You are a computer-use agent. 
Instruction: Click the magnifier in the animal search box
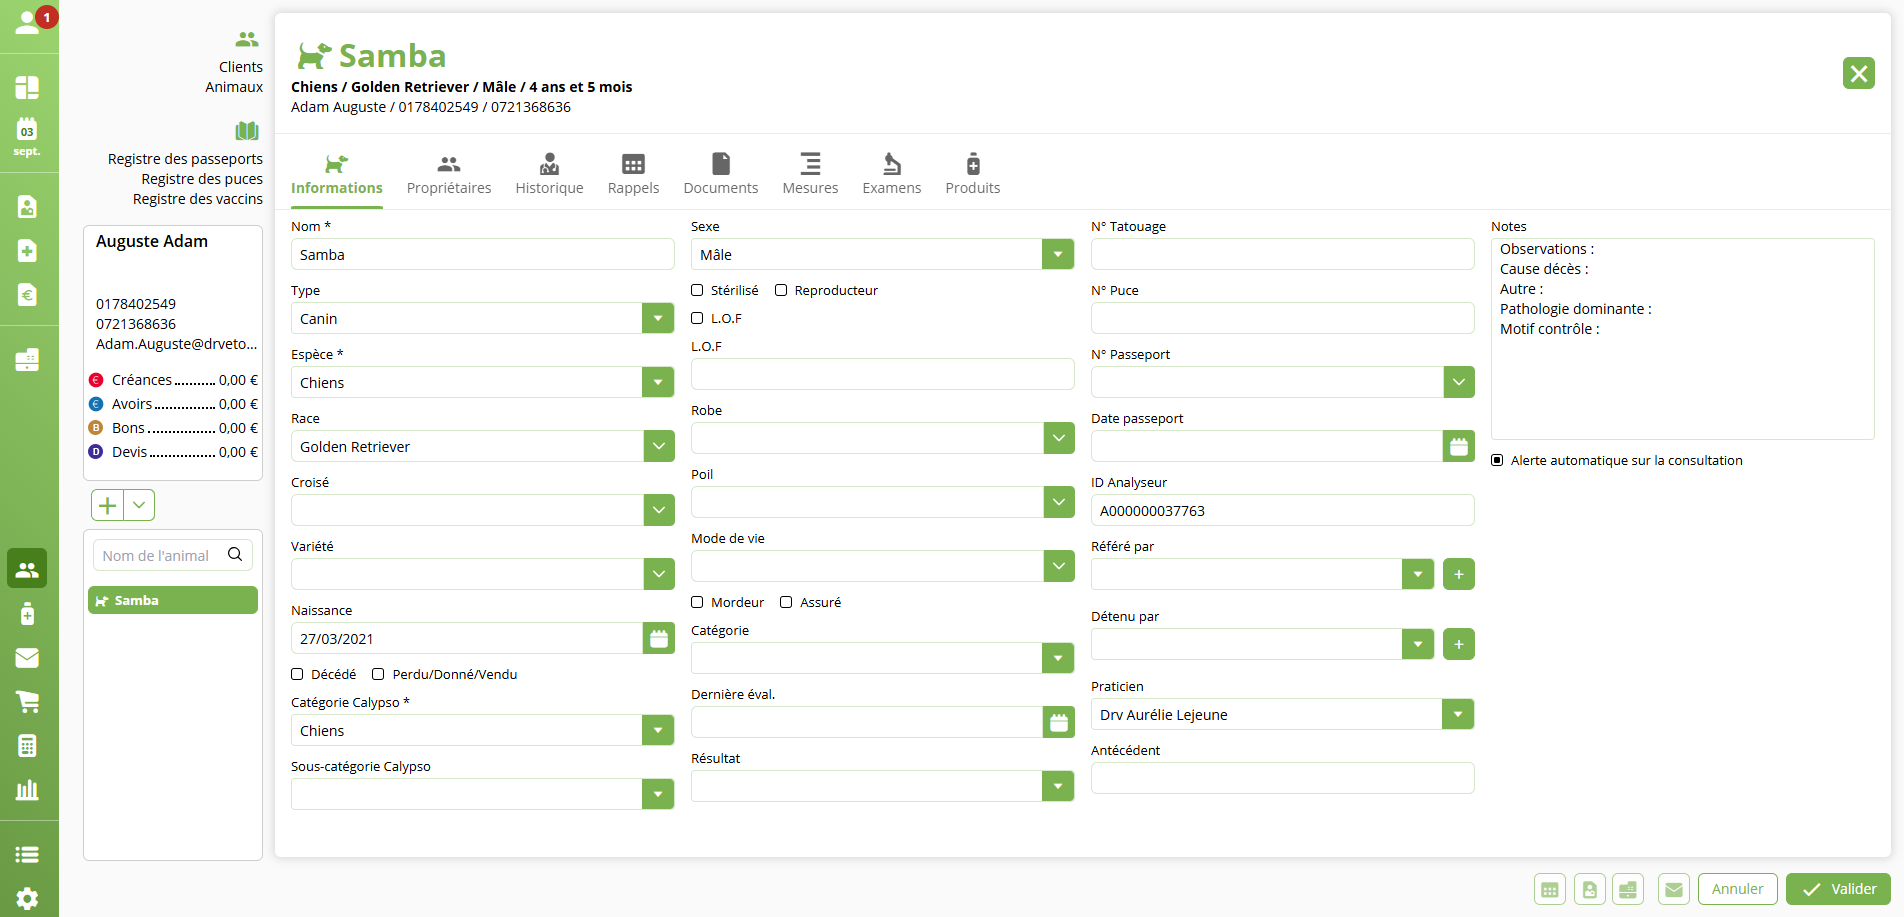pyautogui.click(x=235, y=555)
